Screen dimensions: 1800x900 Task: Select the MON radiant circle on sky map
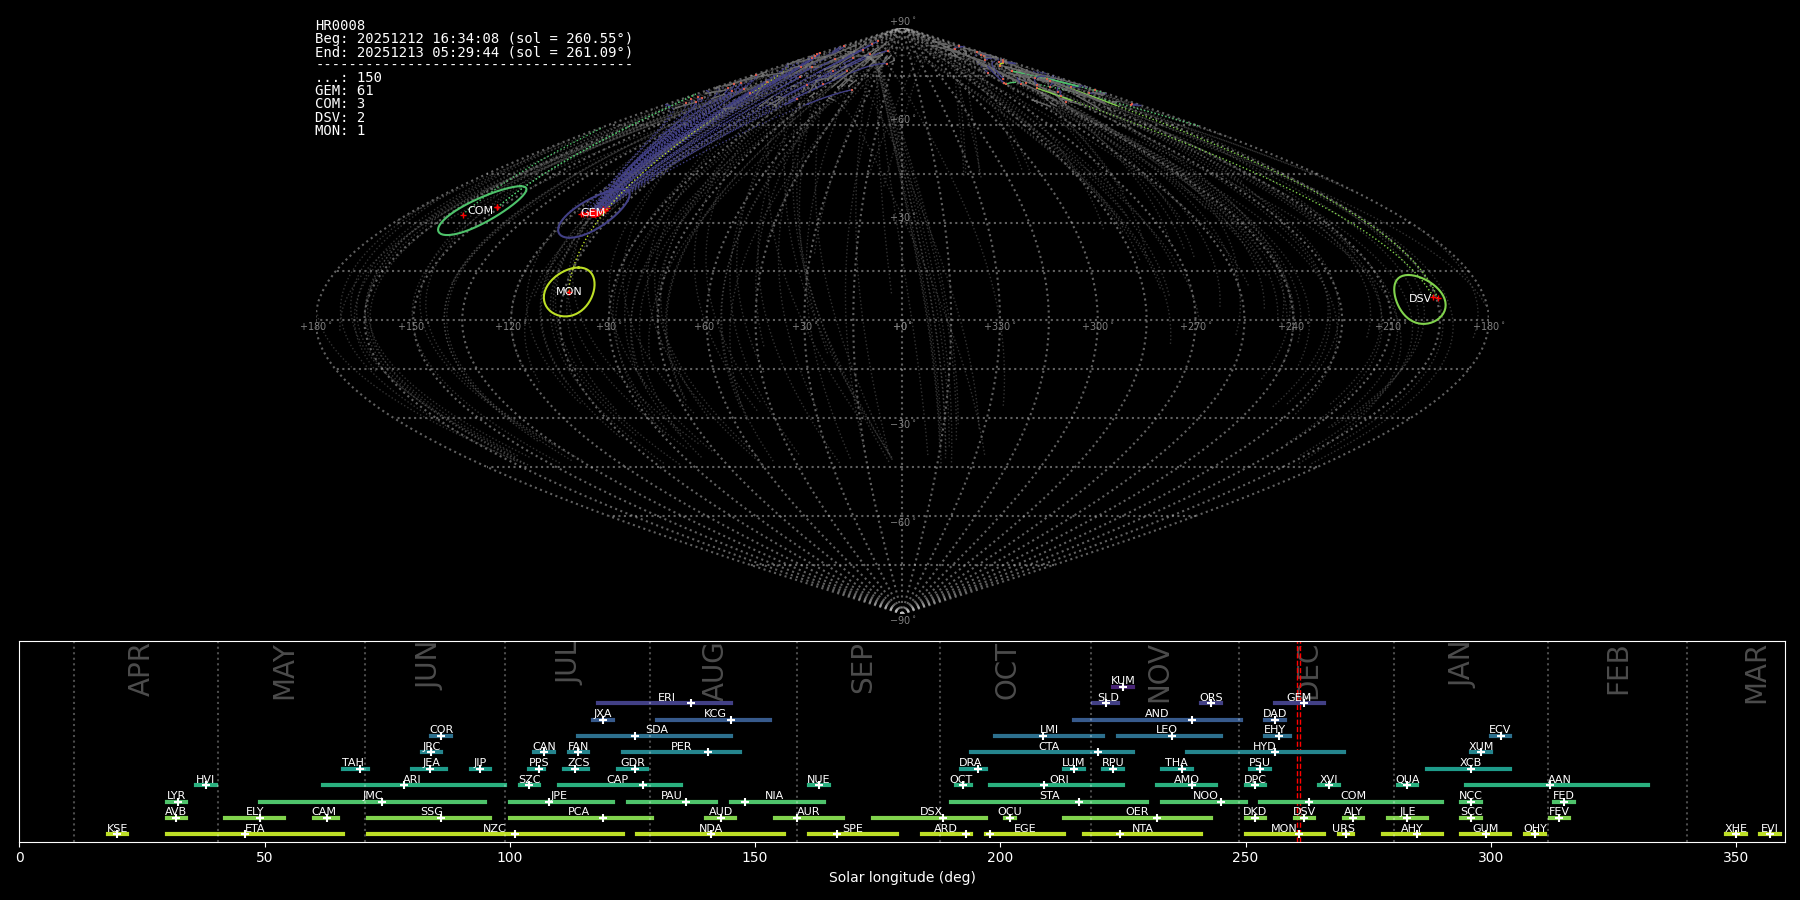569,292
